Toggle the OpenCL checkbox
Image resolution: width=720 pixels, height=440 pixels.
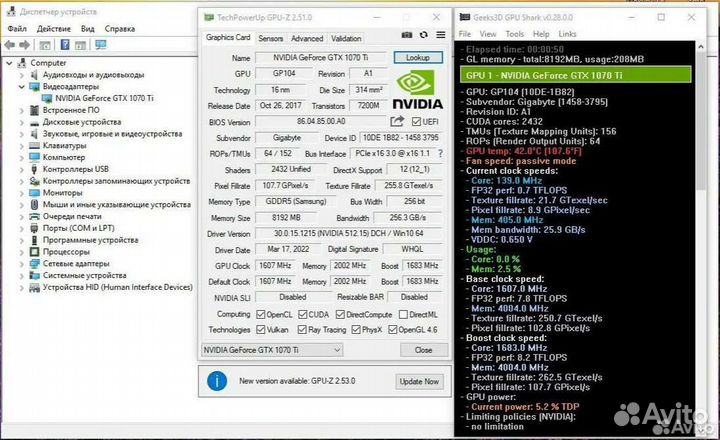pos(261,315)
